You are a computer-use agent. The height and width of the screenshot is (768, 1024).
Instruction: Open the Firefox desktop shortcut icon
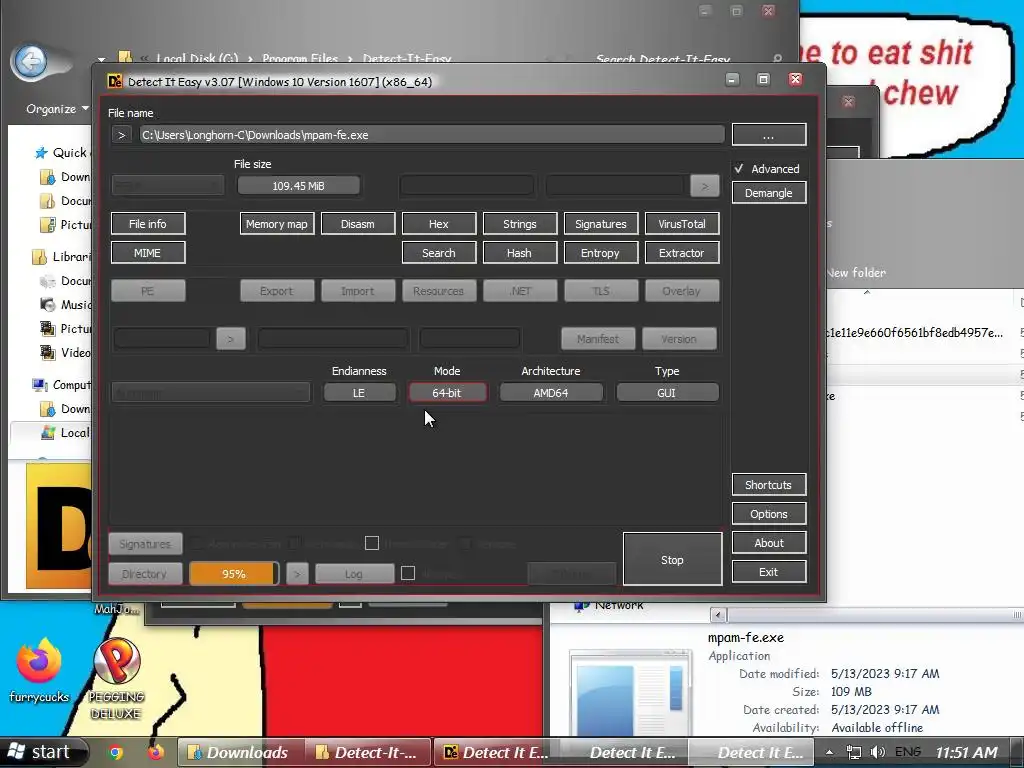point(39,661)
